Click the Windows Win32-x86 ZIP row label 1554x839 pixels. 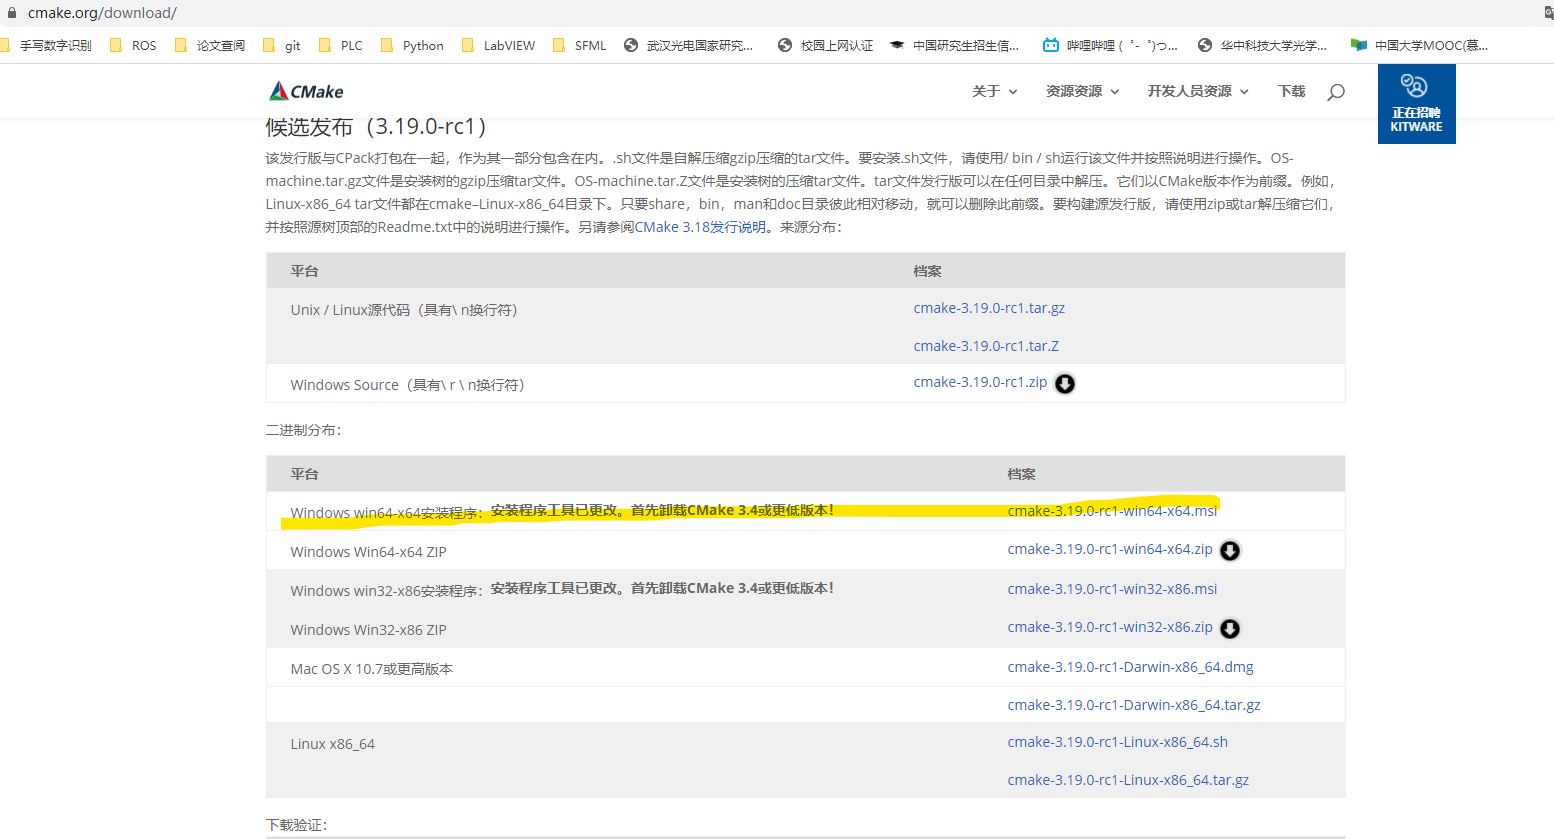(x=368, y=630)
